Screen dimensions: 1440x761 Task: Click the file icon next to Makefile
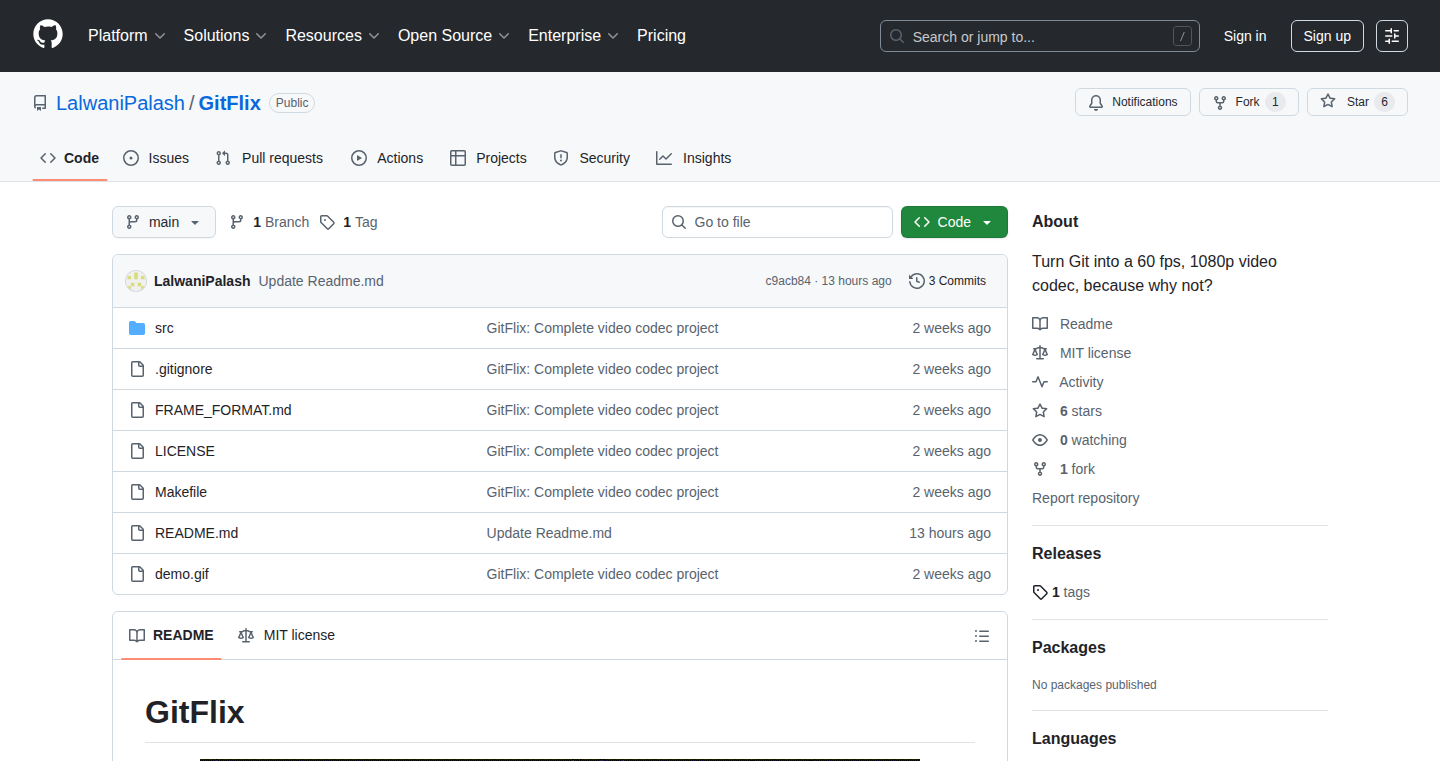(137, 492)
